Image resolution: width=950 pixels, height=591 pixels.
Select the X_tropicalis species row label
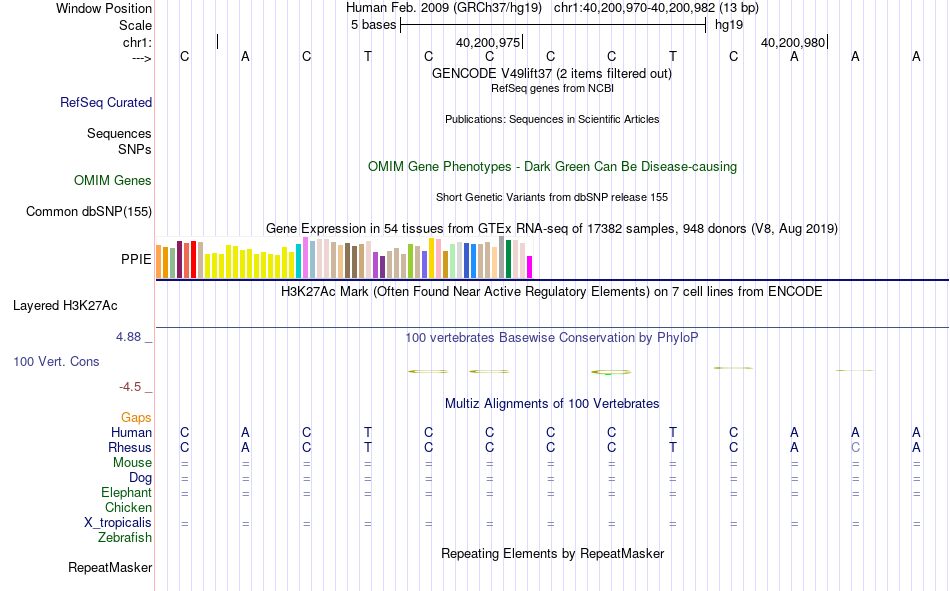(x=118, y=523)
